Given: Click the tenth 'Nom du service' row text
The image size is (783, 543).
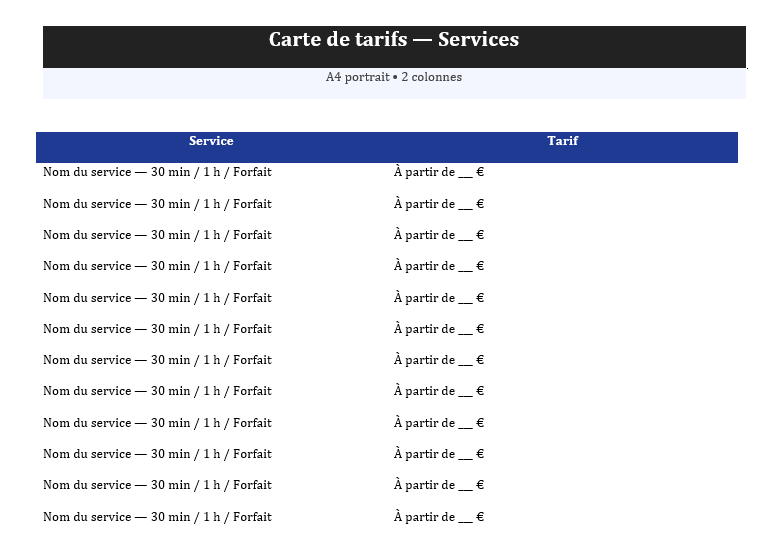Looking at the screenshot, I should (157, 454).
